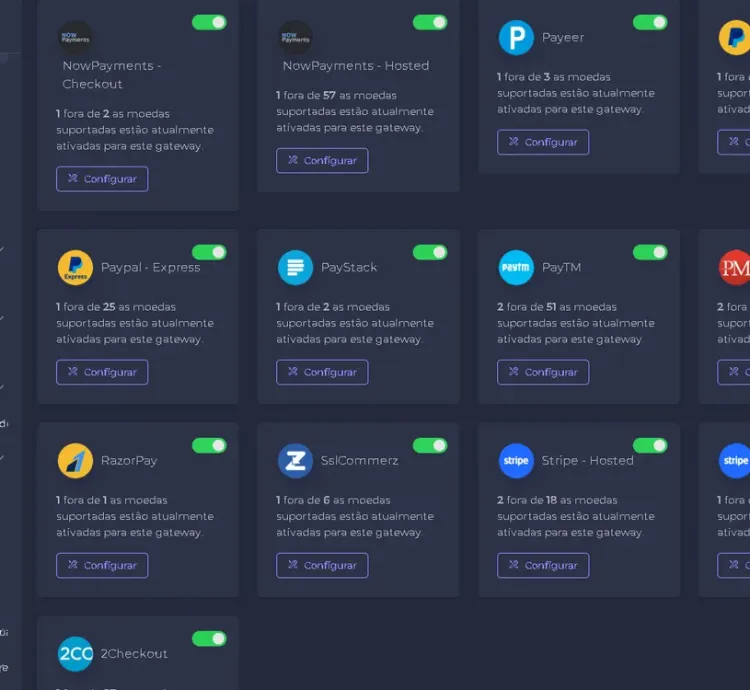
Task: Click the Stripe - Hosted logo icon
Action: (516, 461)
